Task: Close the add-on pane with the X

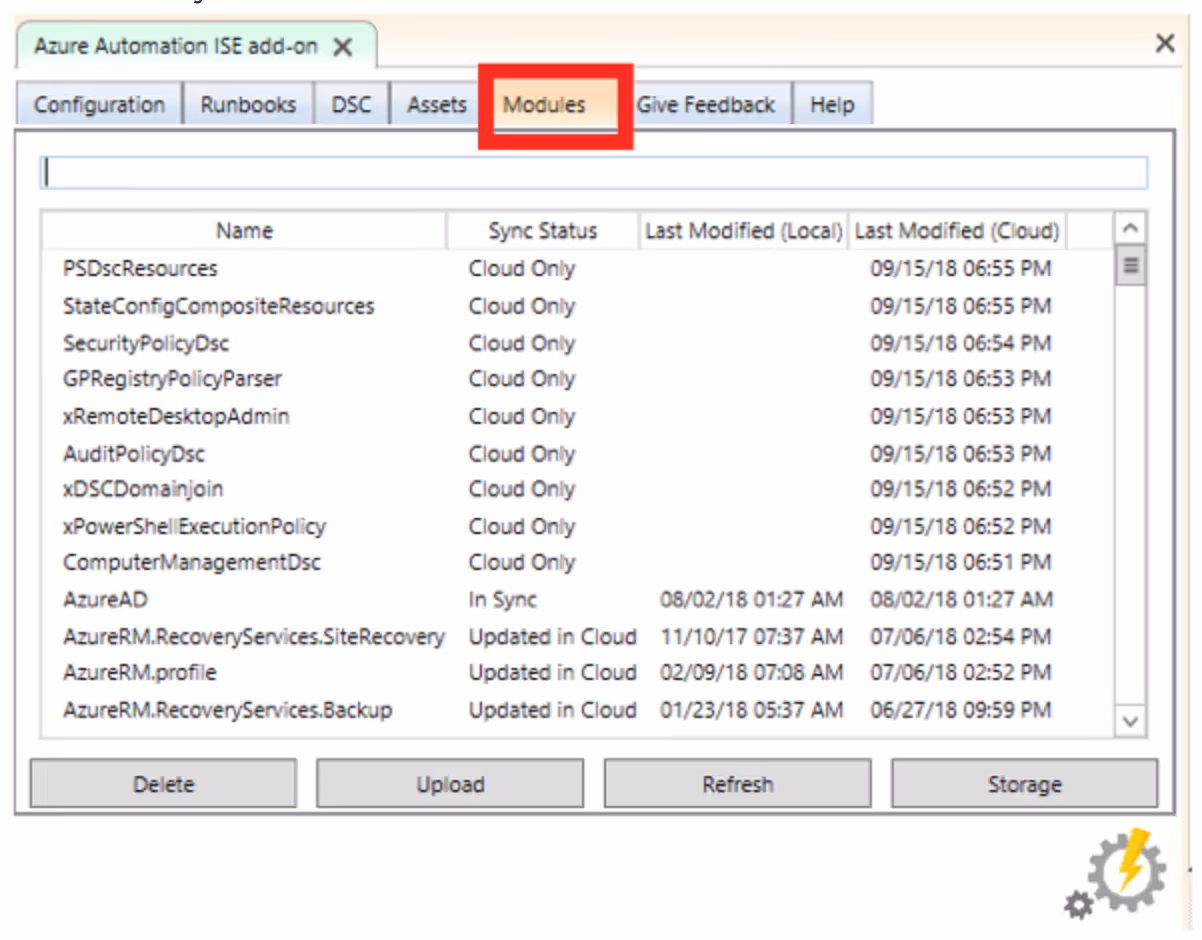Action: tap(1165, 43)
